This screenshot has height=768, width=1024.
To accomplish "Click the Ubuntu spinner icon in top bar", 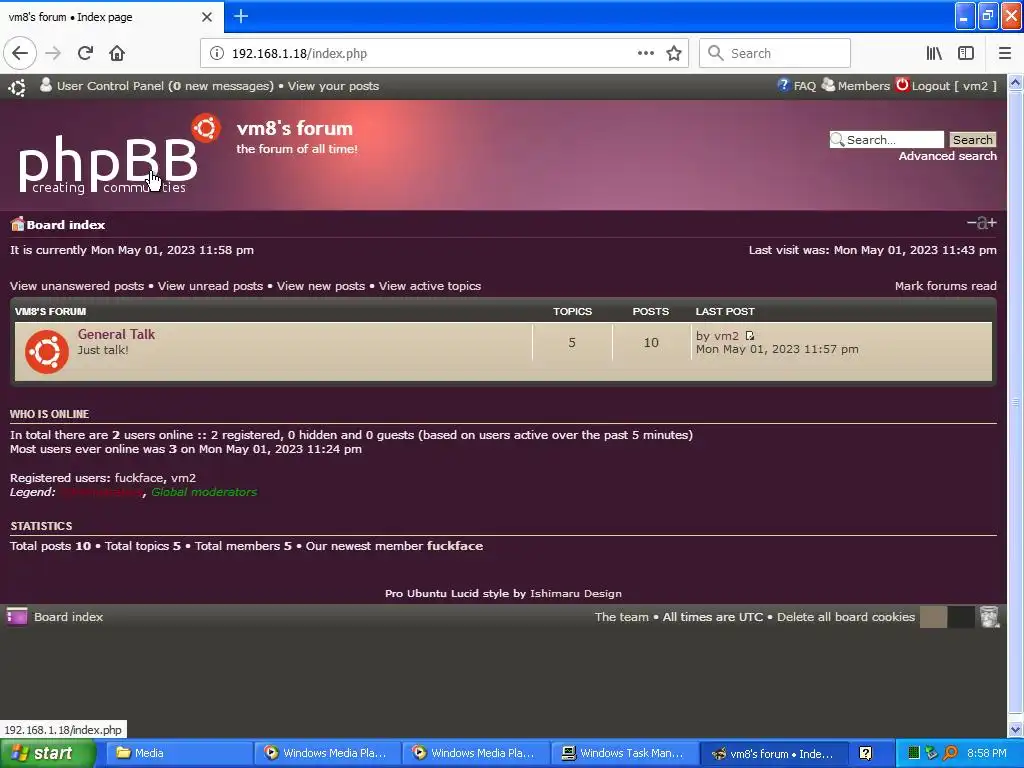I will (x=18, y=87).
